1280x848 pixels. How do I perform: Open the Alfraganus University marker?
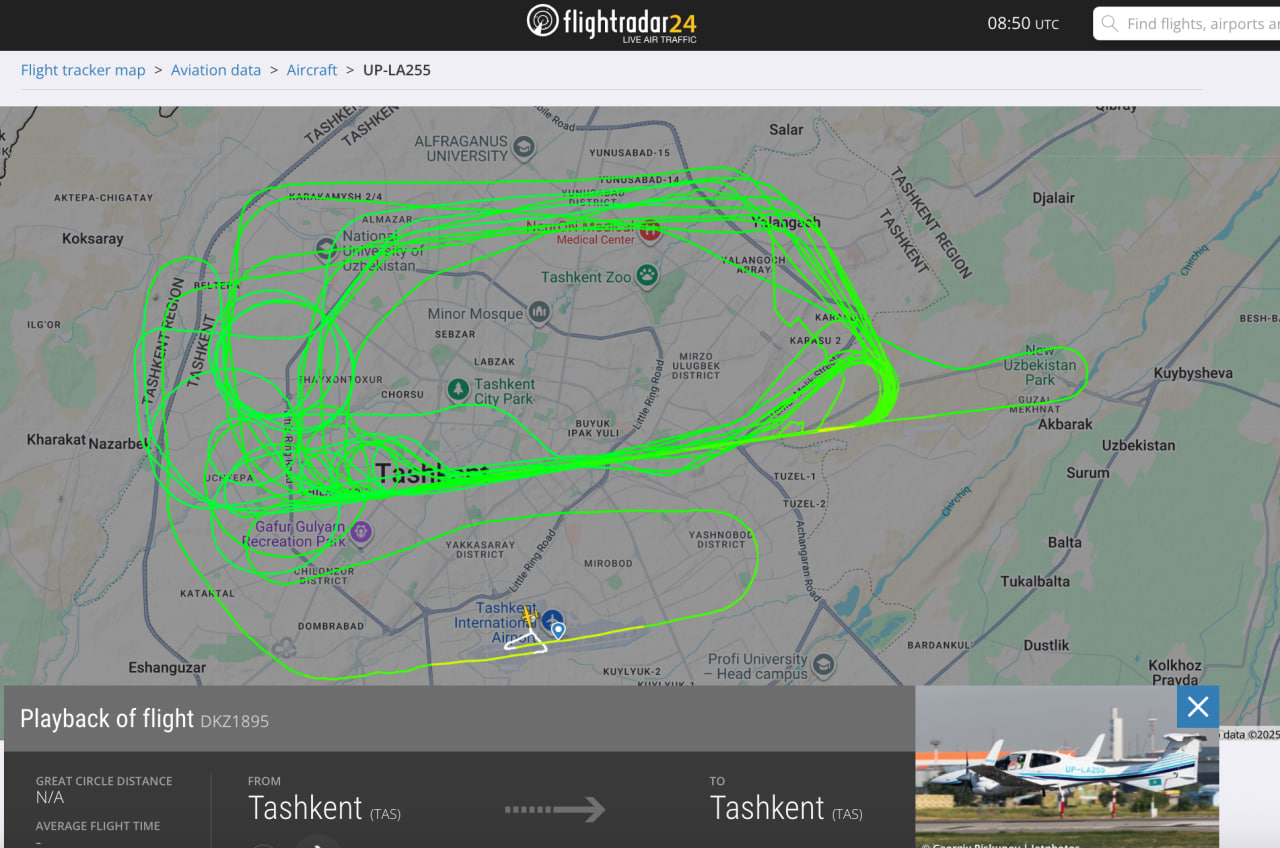click(x=524, y=149)
